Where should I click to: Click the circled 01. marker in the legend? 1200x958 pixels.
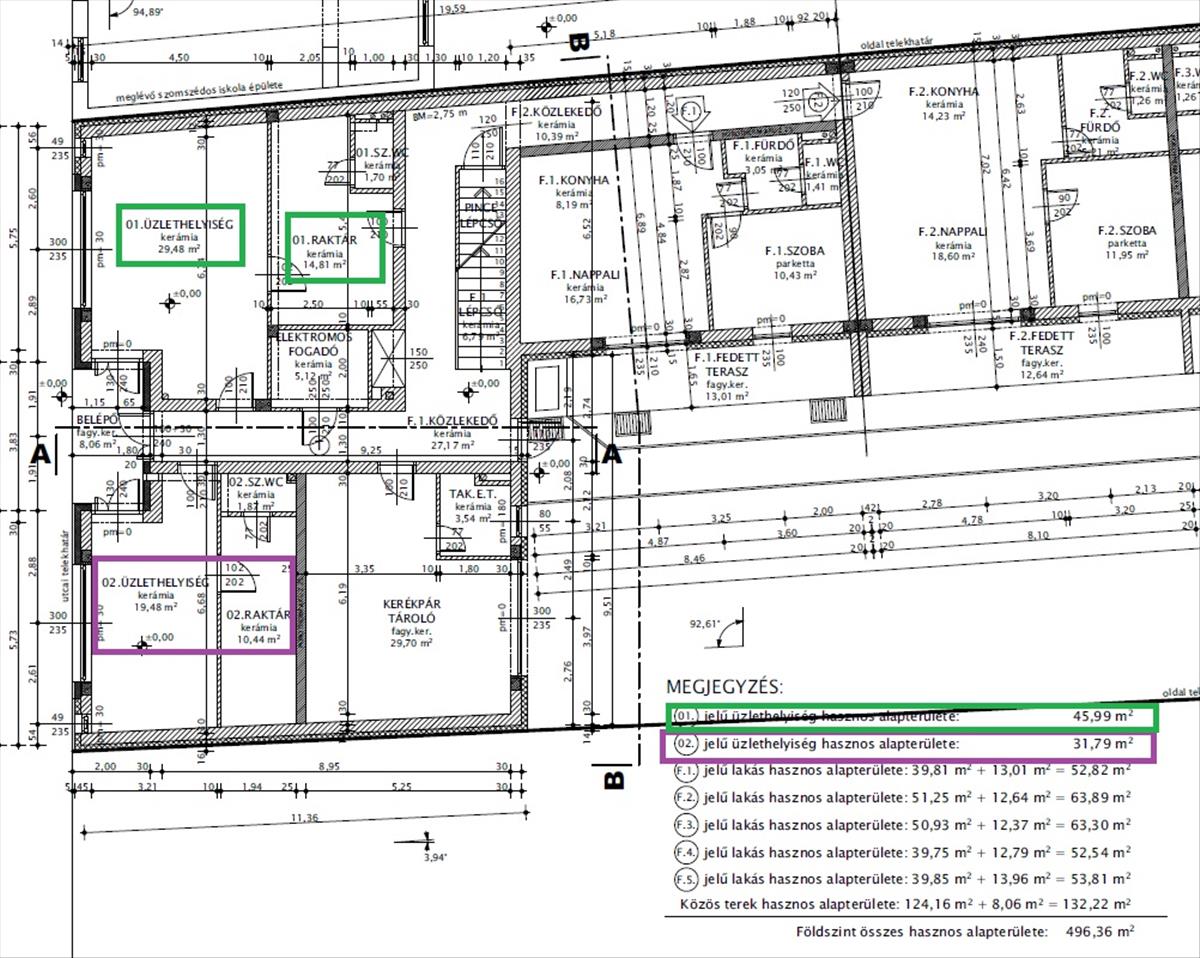pyautogui.click(x=685, y=717)
